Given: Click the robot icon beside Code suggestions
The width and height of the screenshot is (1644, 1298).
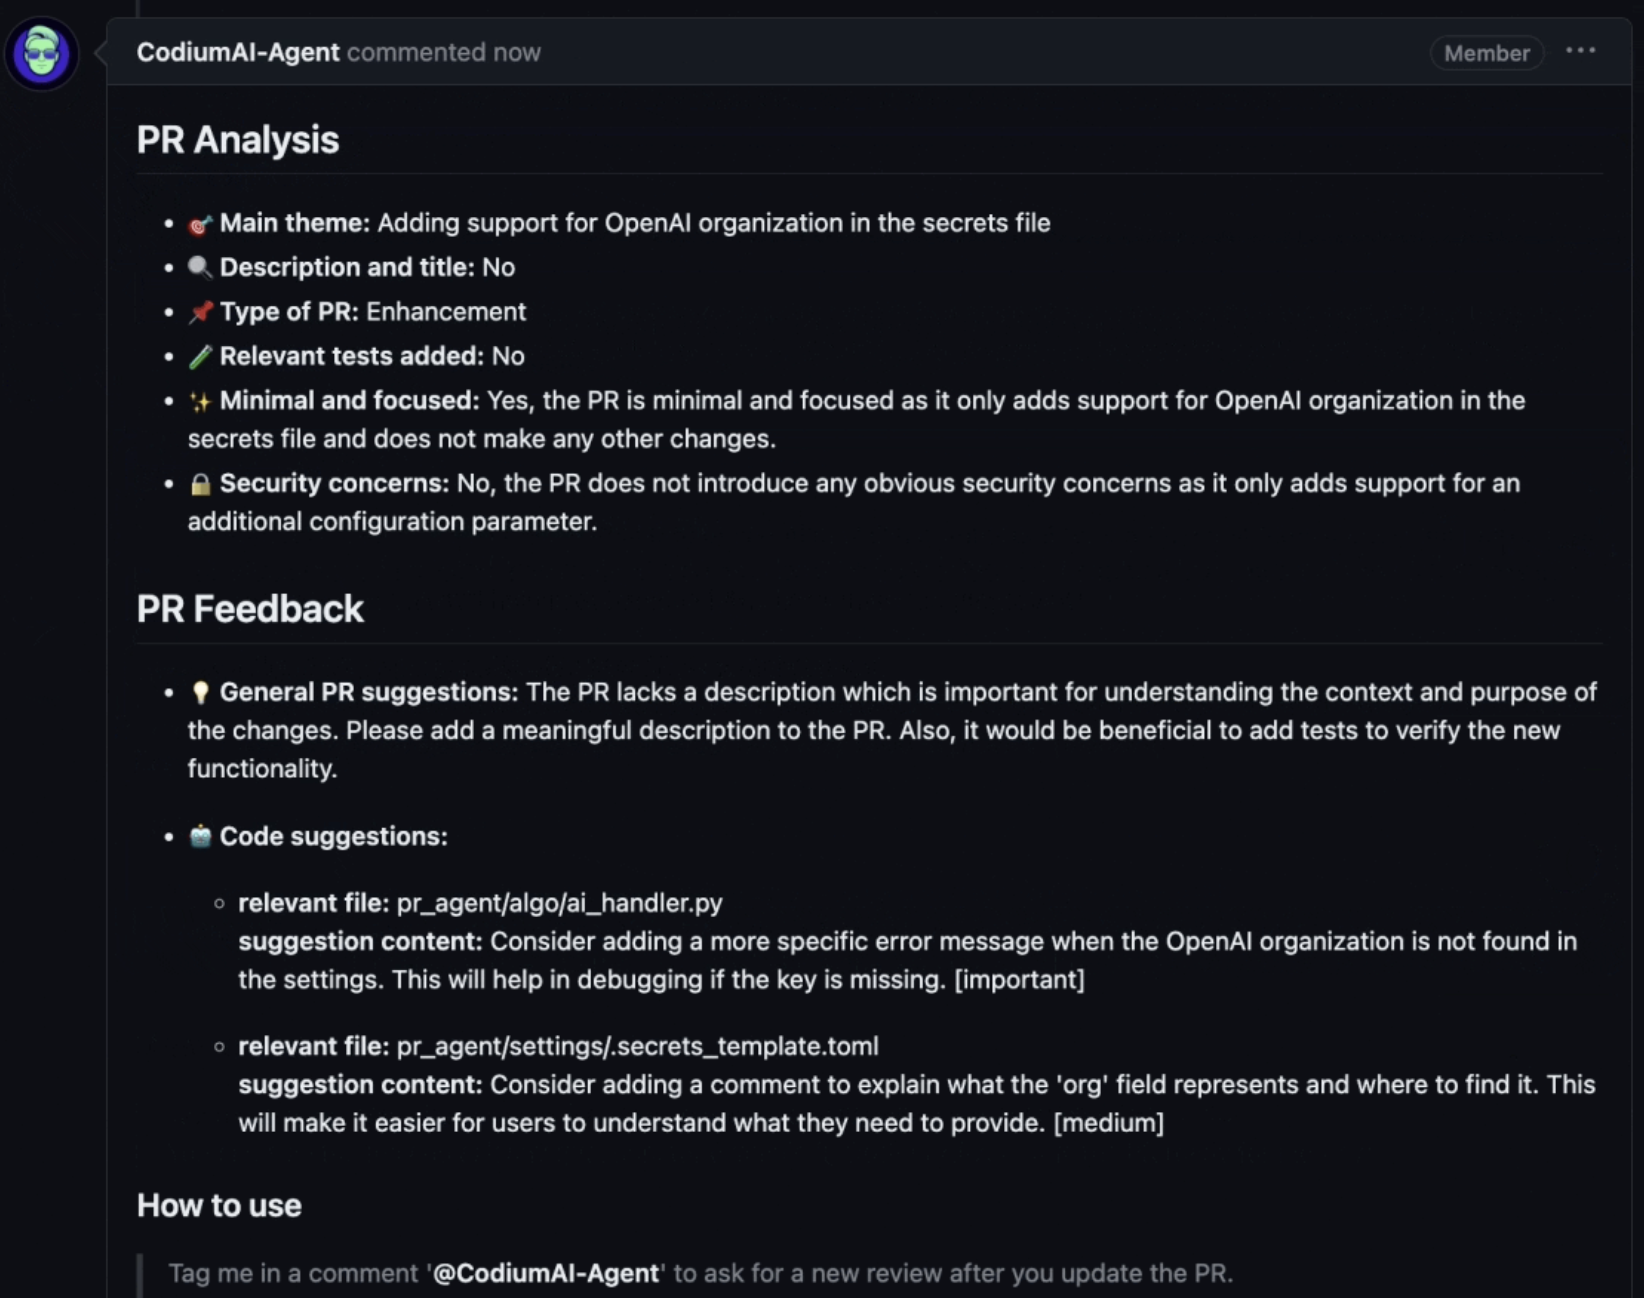Looking at the screenshot, I should [200, 836].
